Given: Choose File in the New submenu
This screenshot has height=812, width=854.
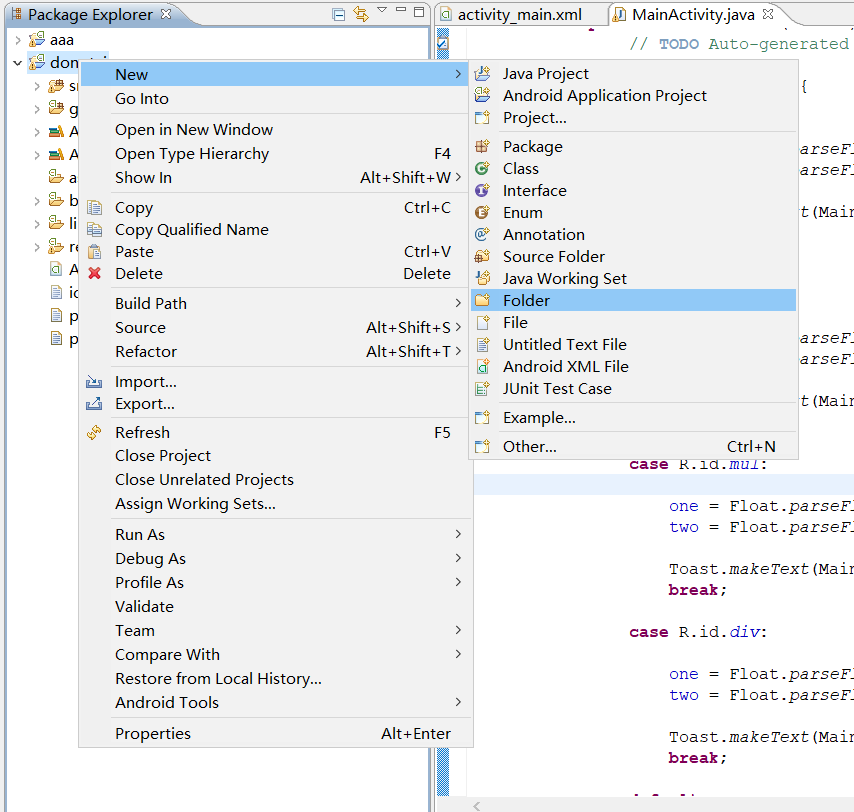Looking at the screenshot, I should pyautogui.click(x=633, y=323).
